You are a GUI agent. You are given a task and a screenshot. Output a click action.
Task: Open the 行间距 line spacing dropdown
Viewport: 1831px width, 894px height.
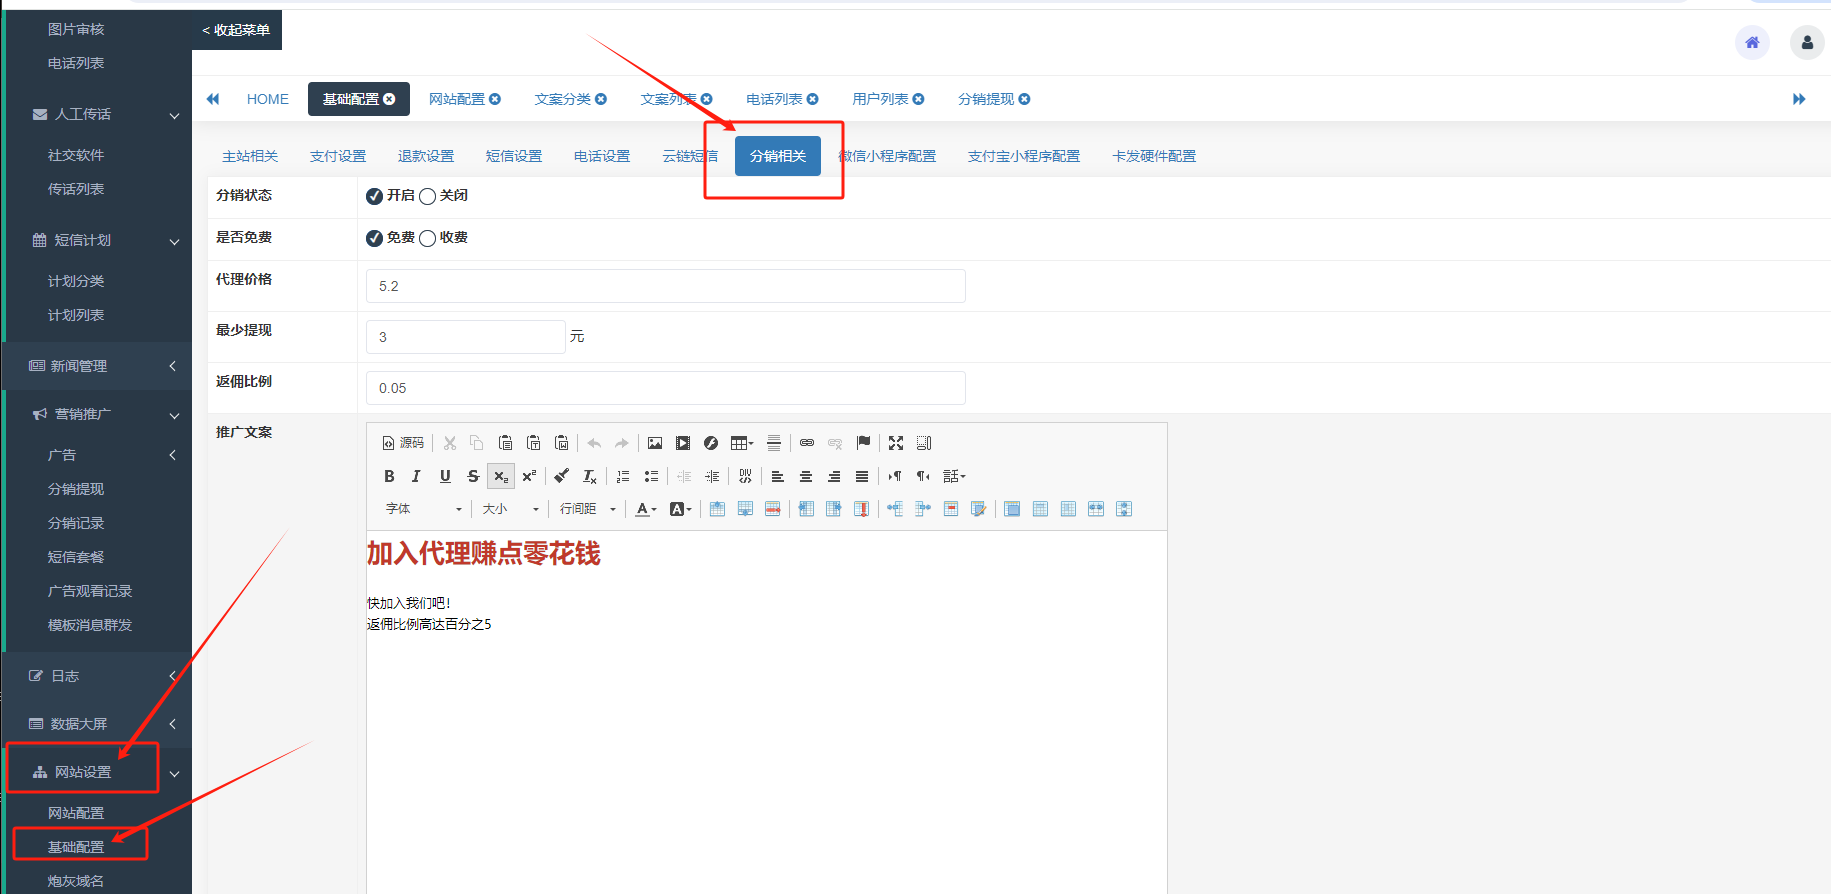(x=588, y=509)
